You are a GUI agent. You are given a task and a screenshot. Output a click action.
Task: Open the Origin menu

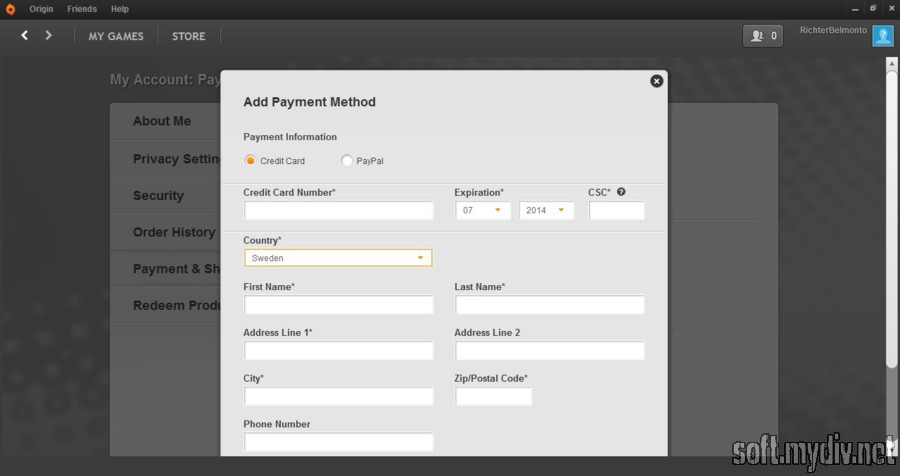(x=41, y=9)
